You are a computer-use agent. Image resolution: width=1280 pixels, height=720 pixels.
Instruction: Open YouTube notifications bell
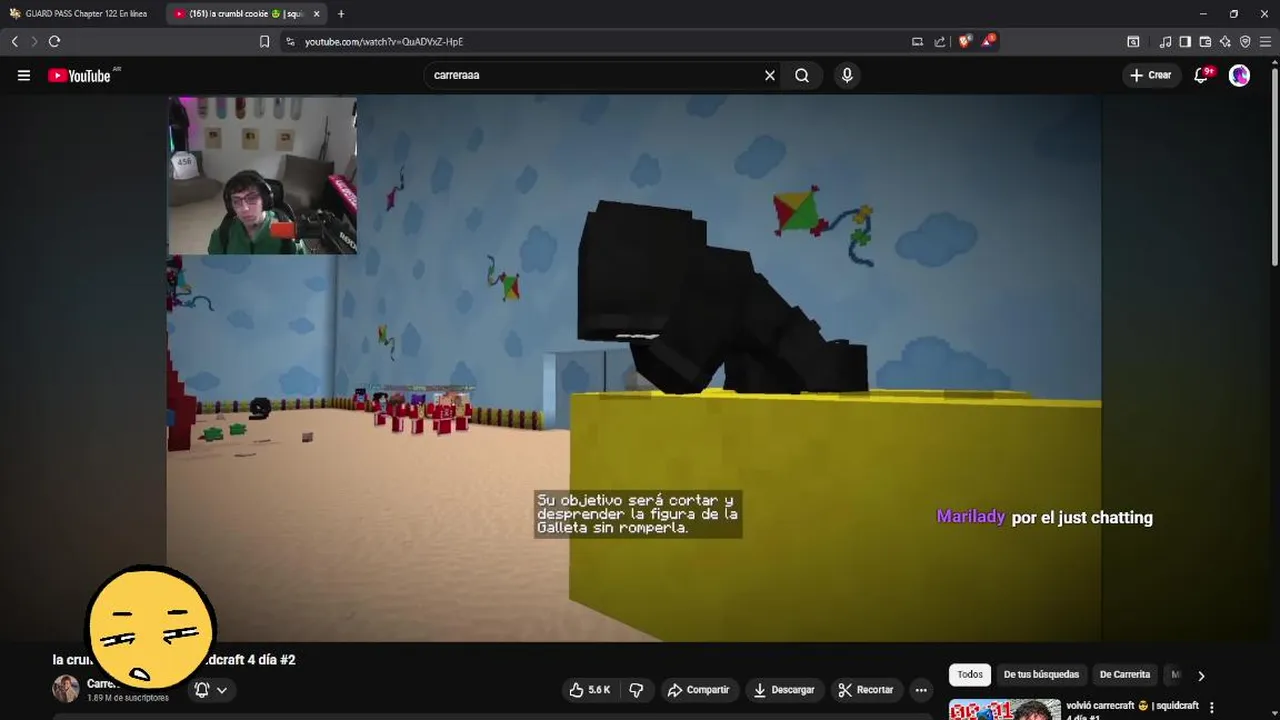coord(1202,75)
